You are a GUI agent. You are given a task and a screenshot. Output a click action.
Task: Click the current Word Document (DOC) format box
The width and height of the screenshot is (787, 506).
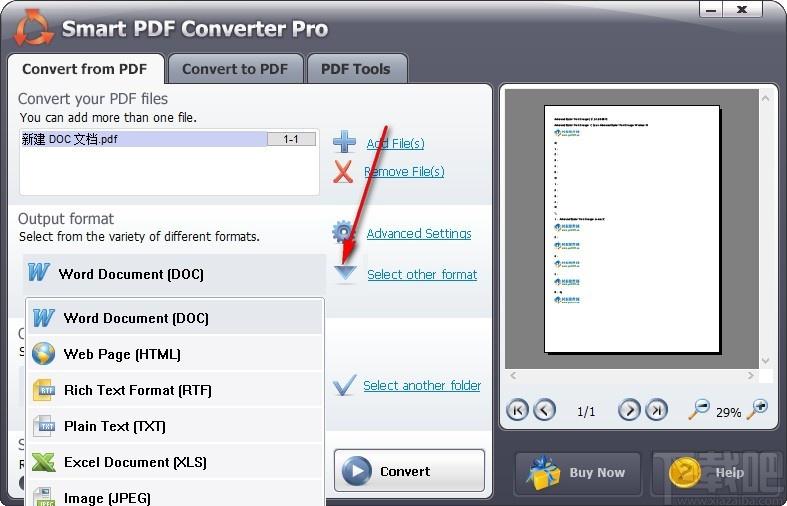(174, 274)
